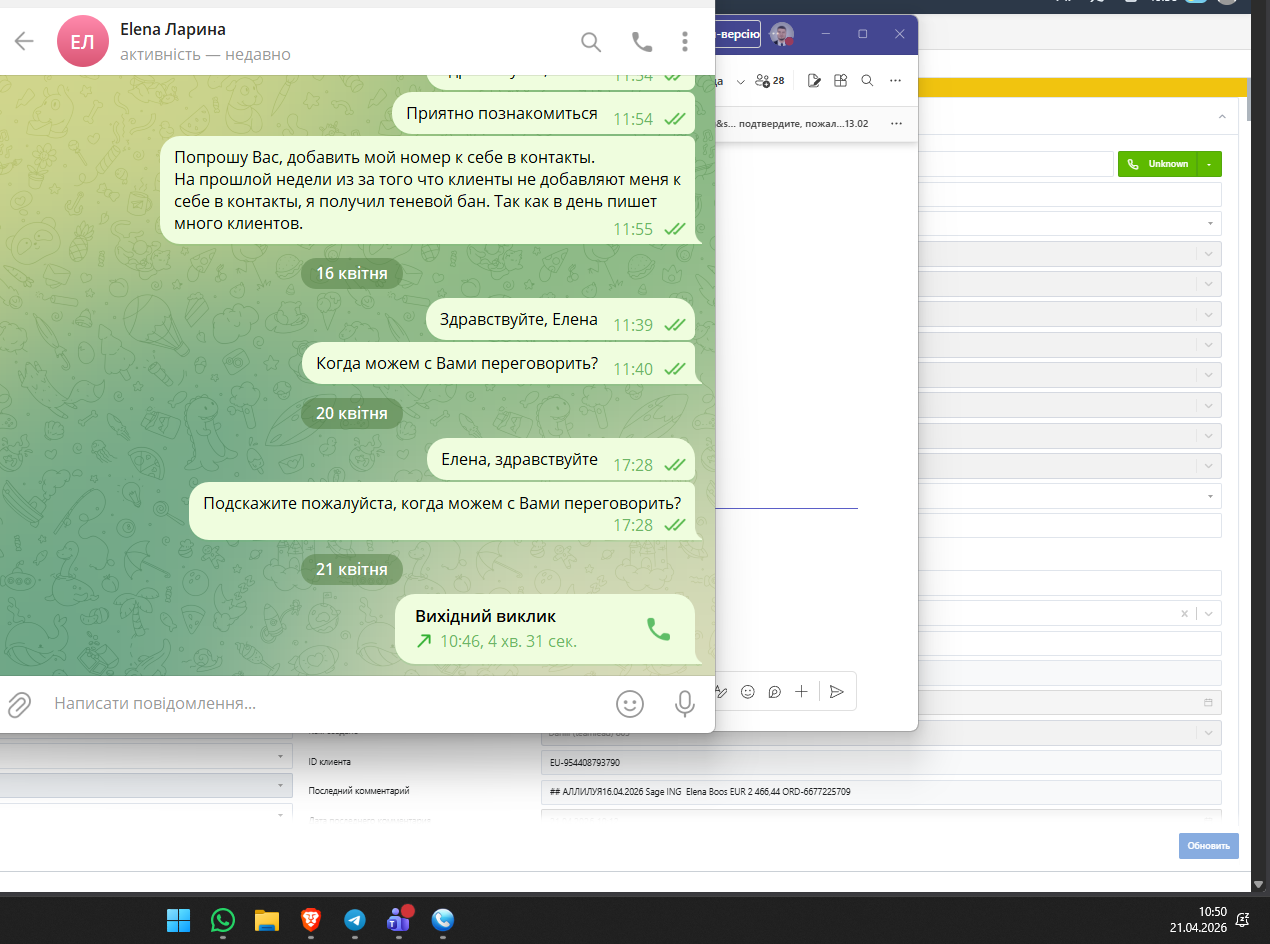Open Brave browser from the taskbar
The height and width of the screenshot is (944, 1270).
310,919
